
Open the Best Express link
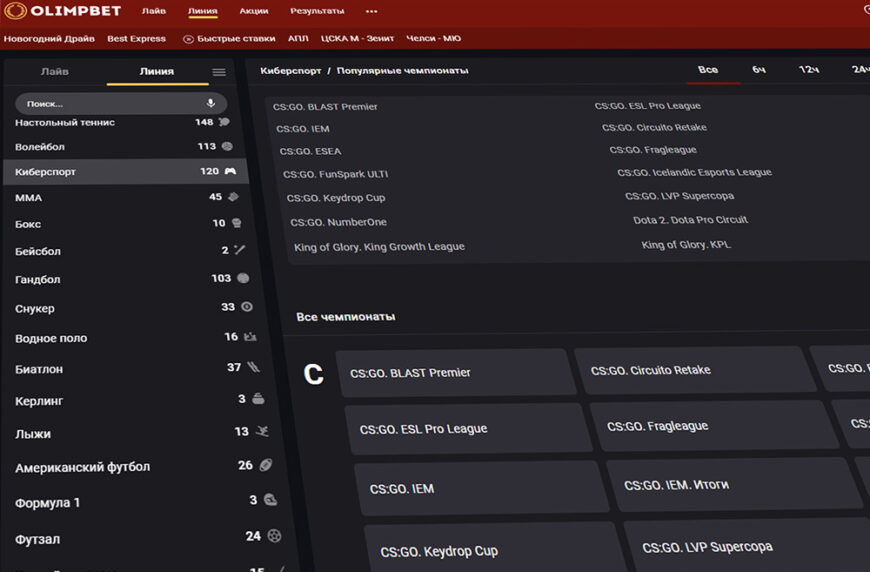(136, 39)
